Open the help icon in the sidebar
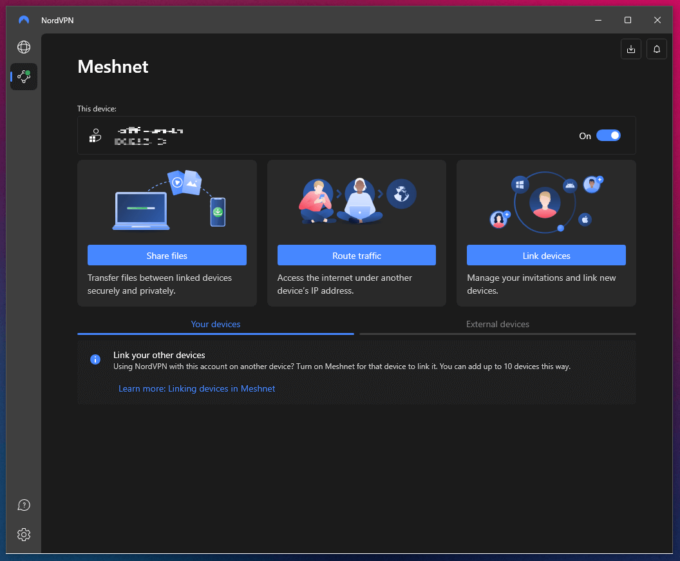This screenshot has height=561, width=680. [24, 505]
